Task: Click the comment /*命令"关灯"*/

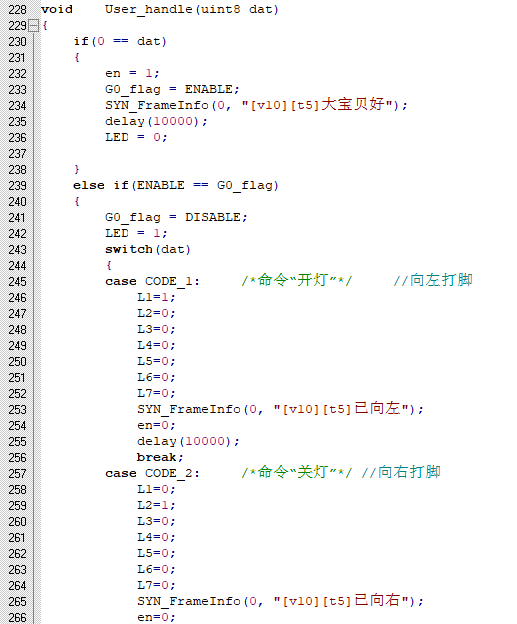Action: [x=297, y=473]
